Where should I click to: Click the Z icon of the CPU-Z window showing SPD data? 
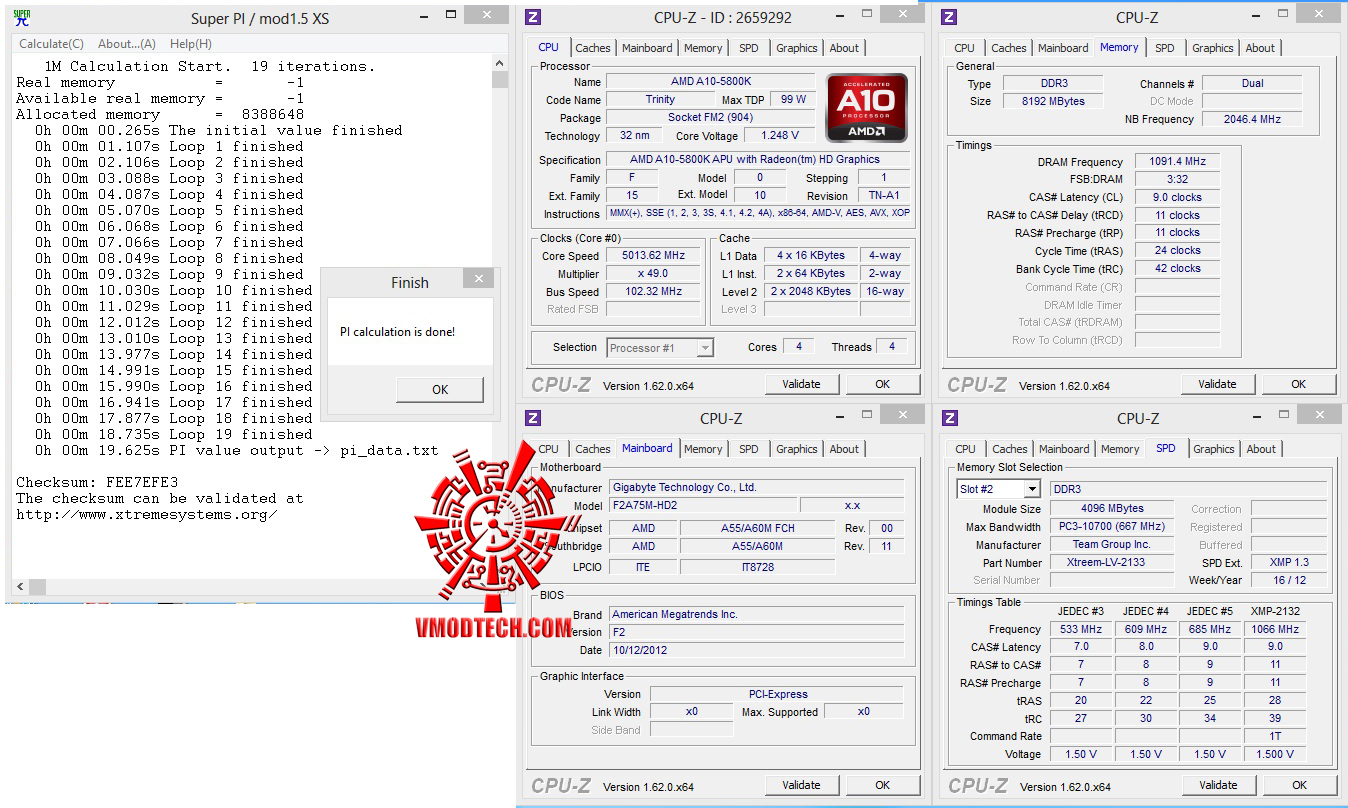coord(950,418)
